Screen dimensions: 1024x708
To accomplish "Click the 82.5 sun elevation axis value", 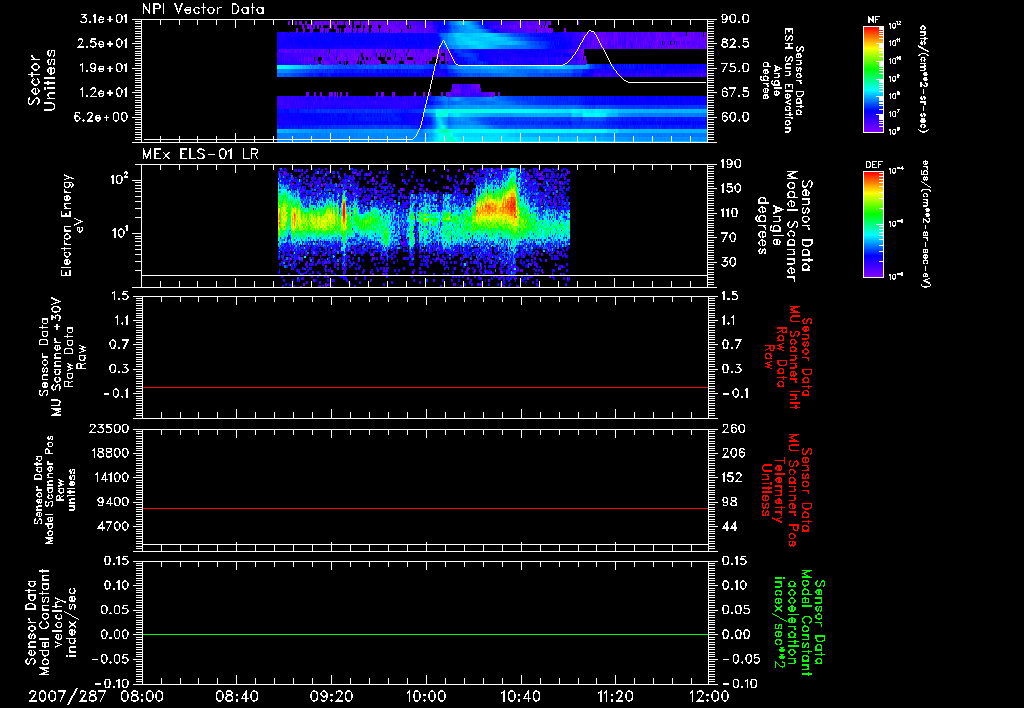I will point(735,43).
